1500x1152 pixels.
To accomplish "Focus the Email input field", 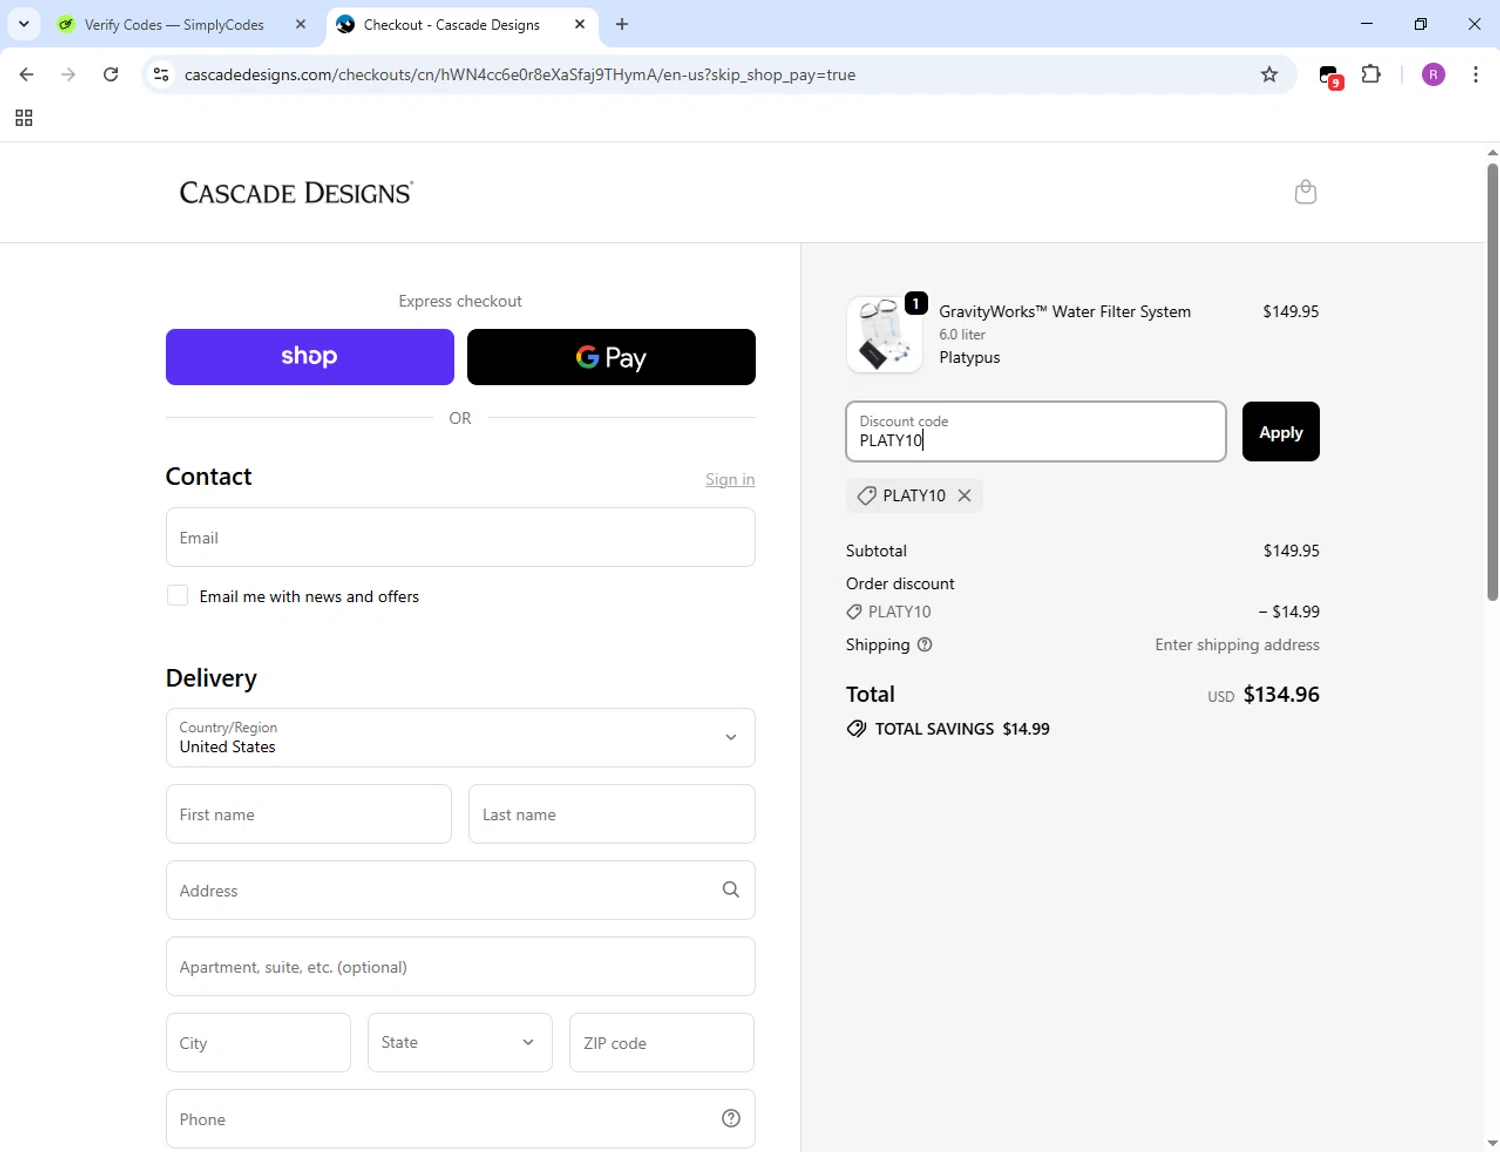I will coord(460,537).
